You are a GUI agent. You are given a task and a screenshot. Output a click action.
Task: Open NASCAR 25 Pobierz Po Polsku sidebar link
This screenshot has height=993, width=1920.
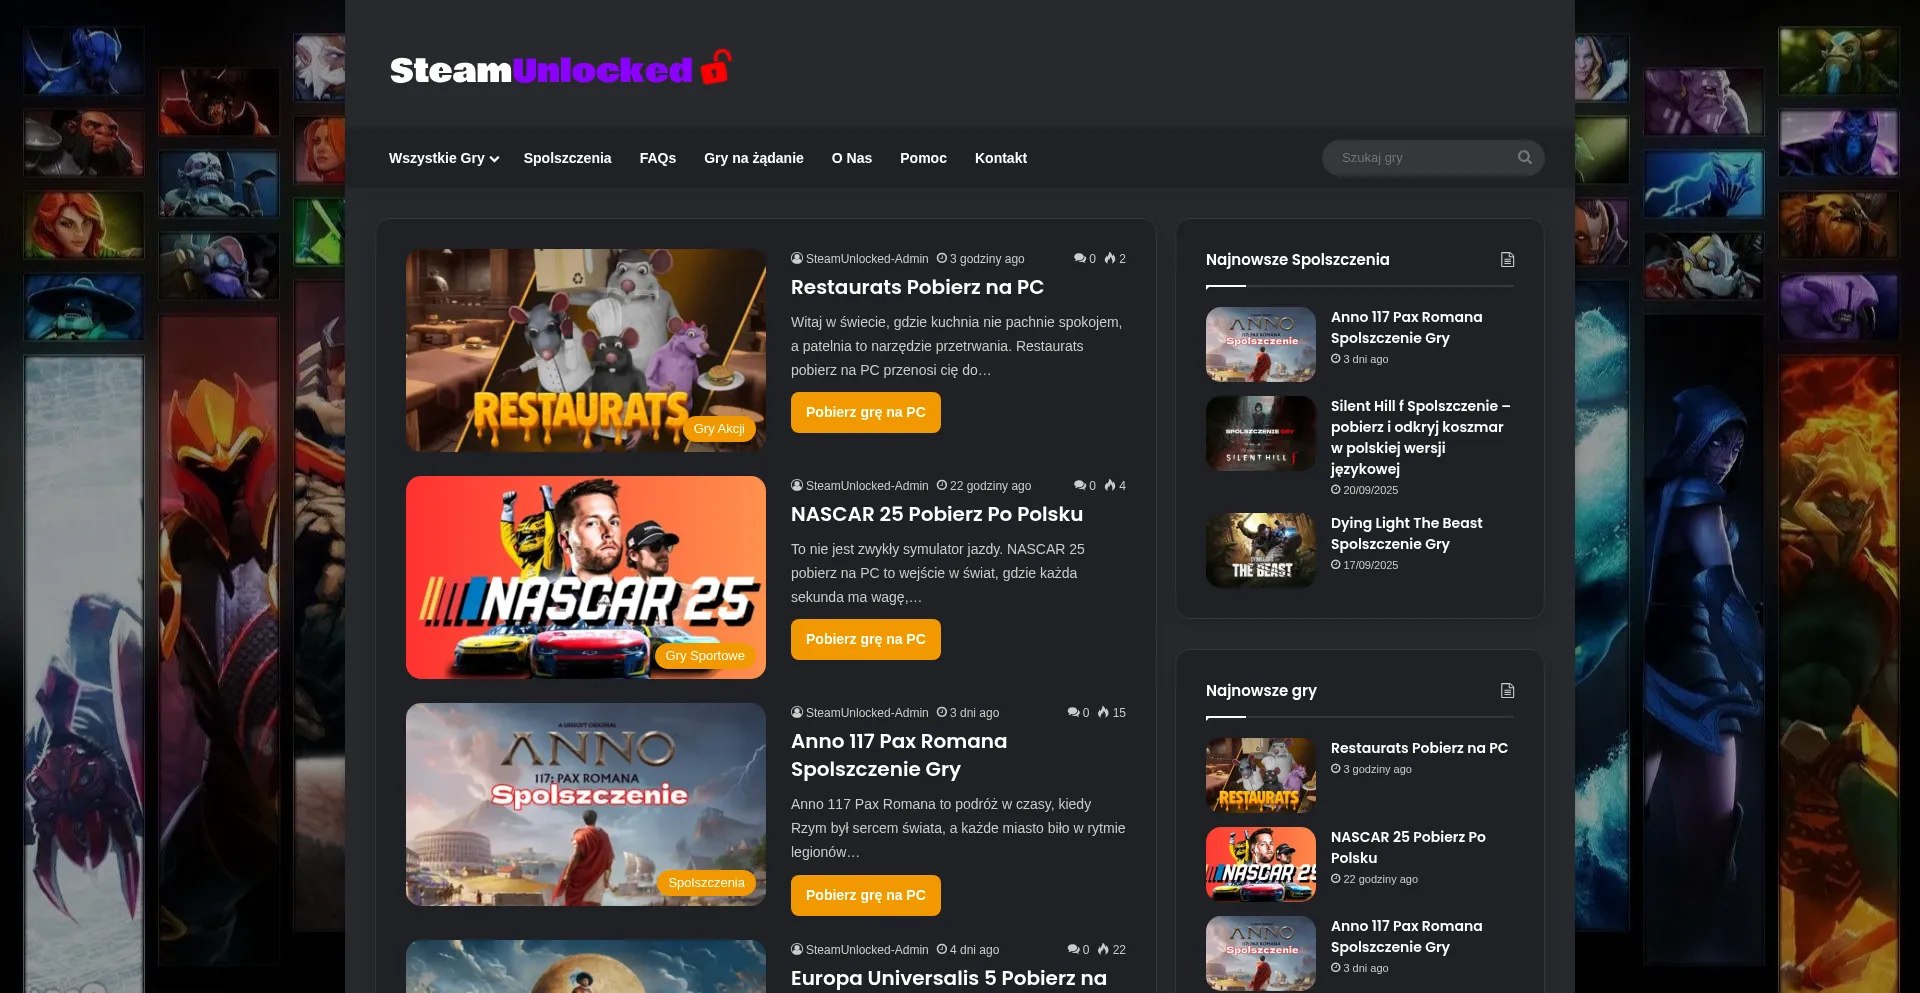click(x=1408, y=847)
